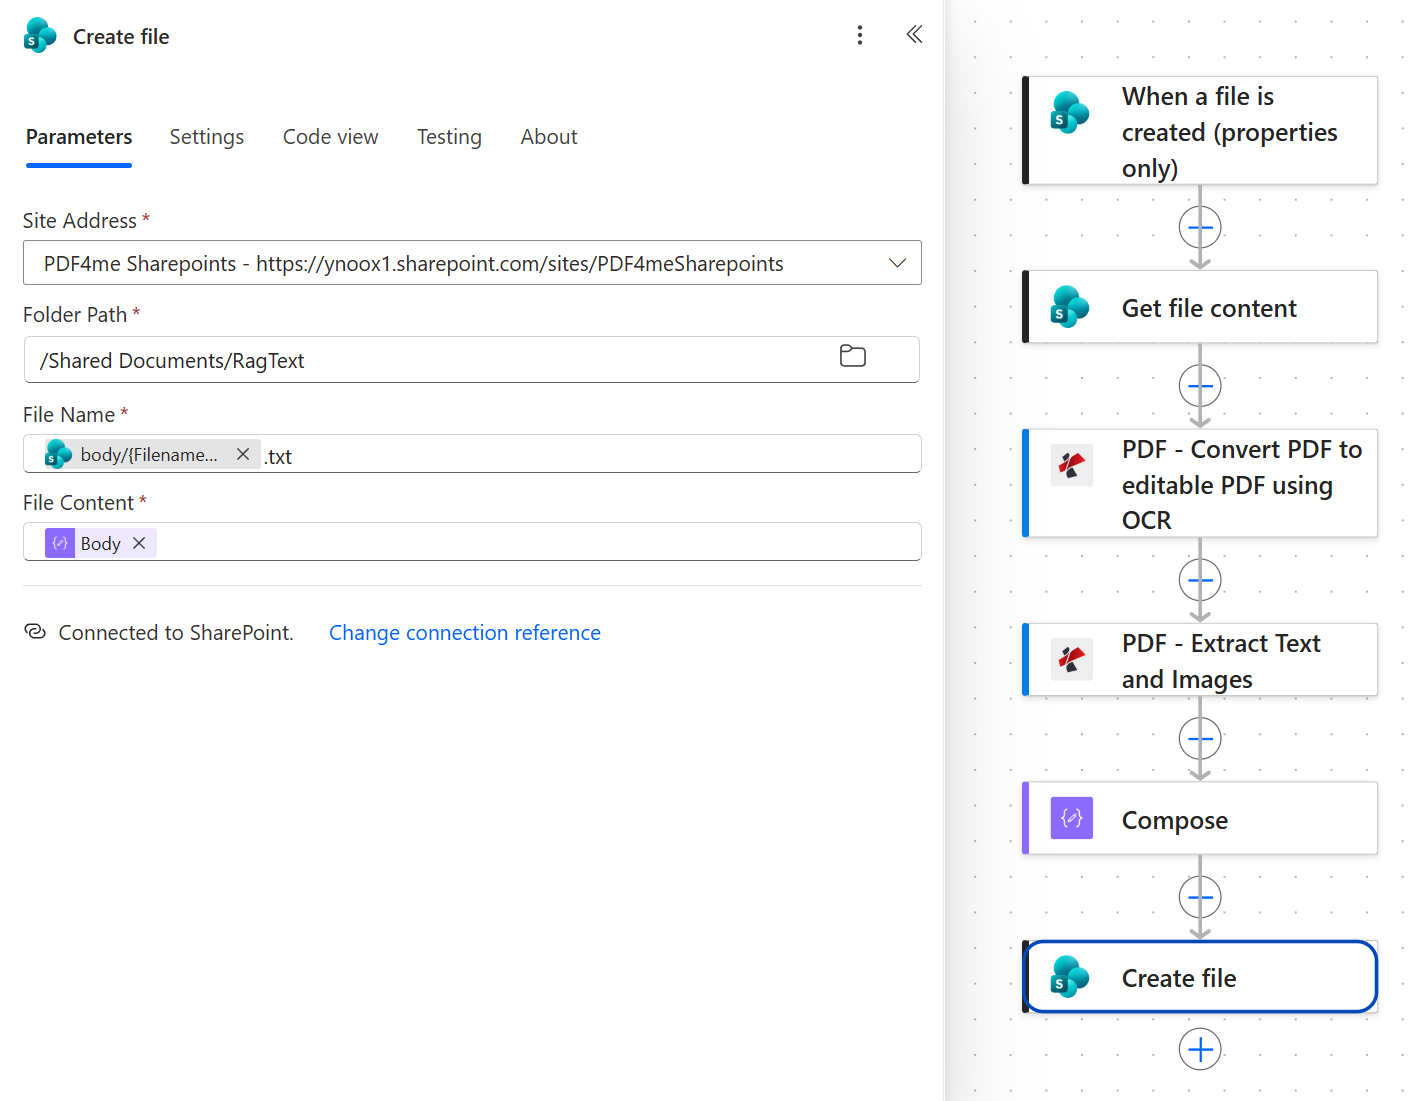
Task: Click SharePoint icon on trigger card
Action: point(1070,112)
